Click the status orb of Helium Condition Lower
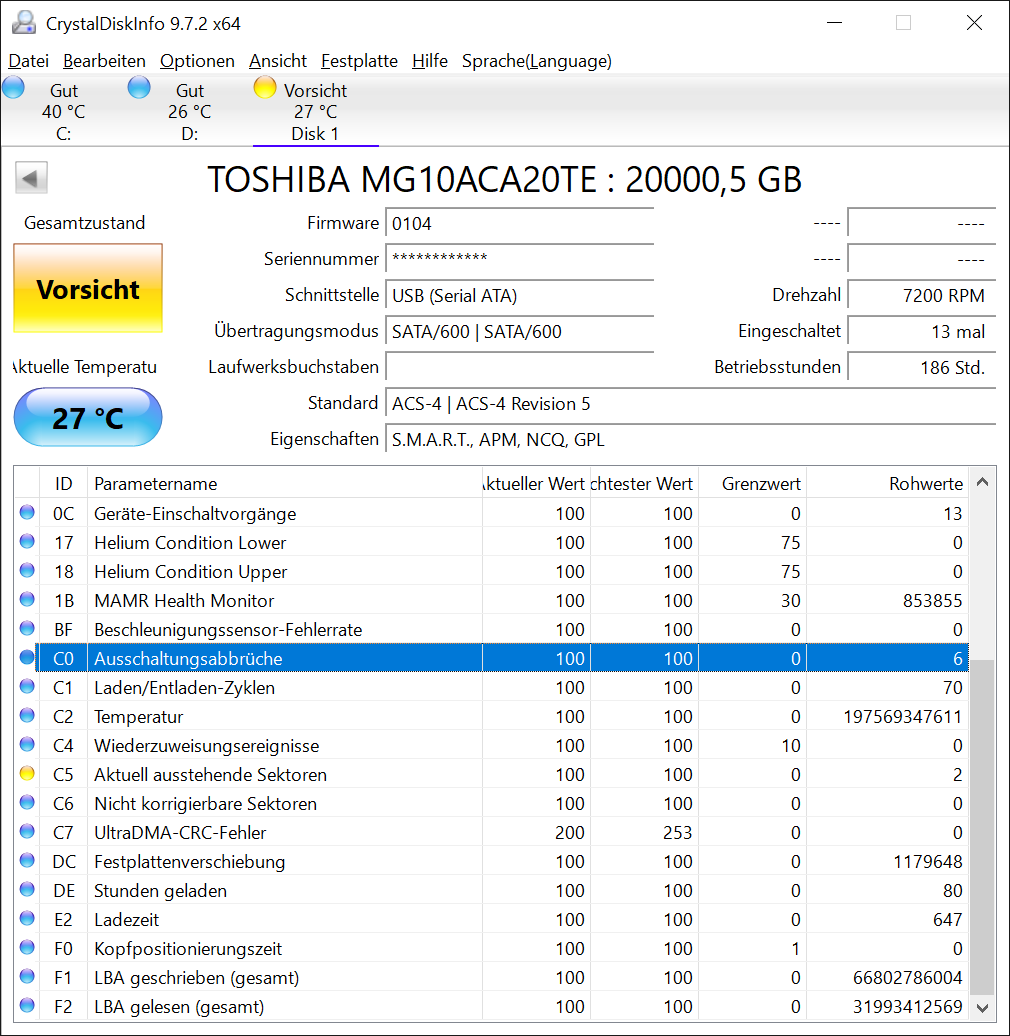Viewport: 1010px width, 1036px height. coord(27,541)
